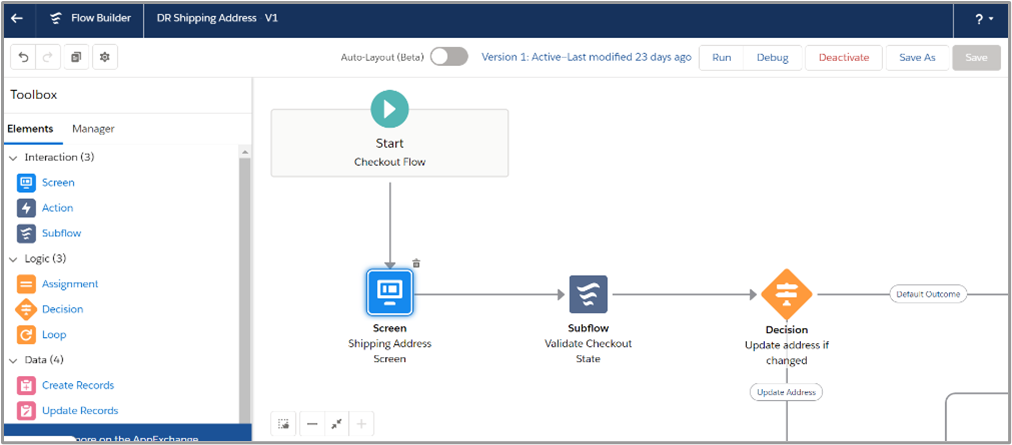Viewport: 1012px width, 445px height.
Task: Click the select mode canvas button
Action: coord(283,424)
